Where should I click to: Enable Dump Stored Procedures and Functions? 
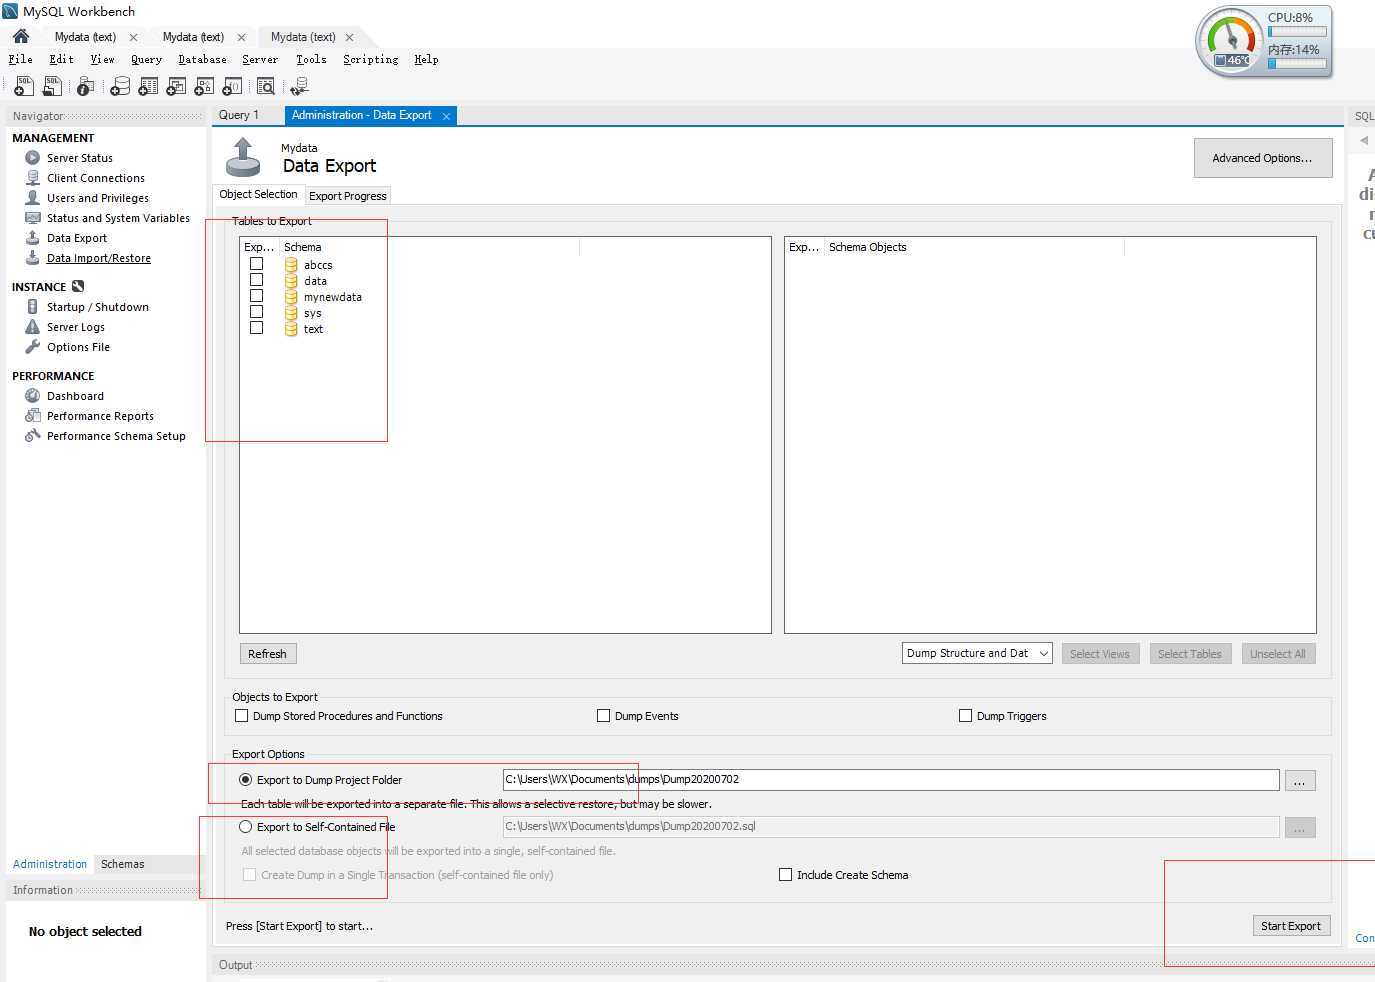[x=241, y=716]
